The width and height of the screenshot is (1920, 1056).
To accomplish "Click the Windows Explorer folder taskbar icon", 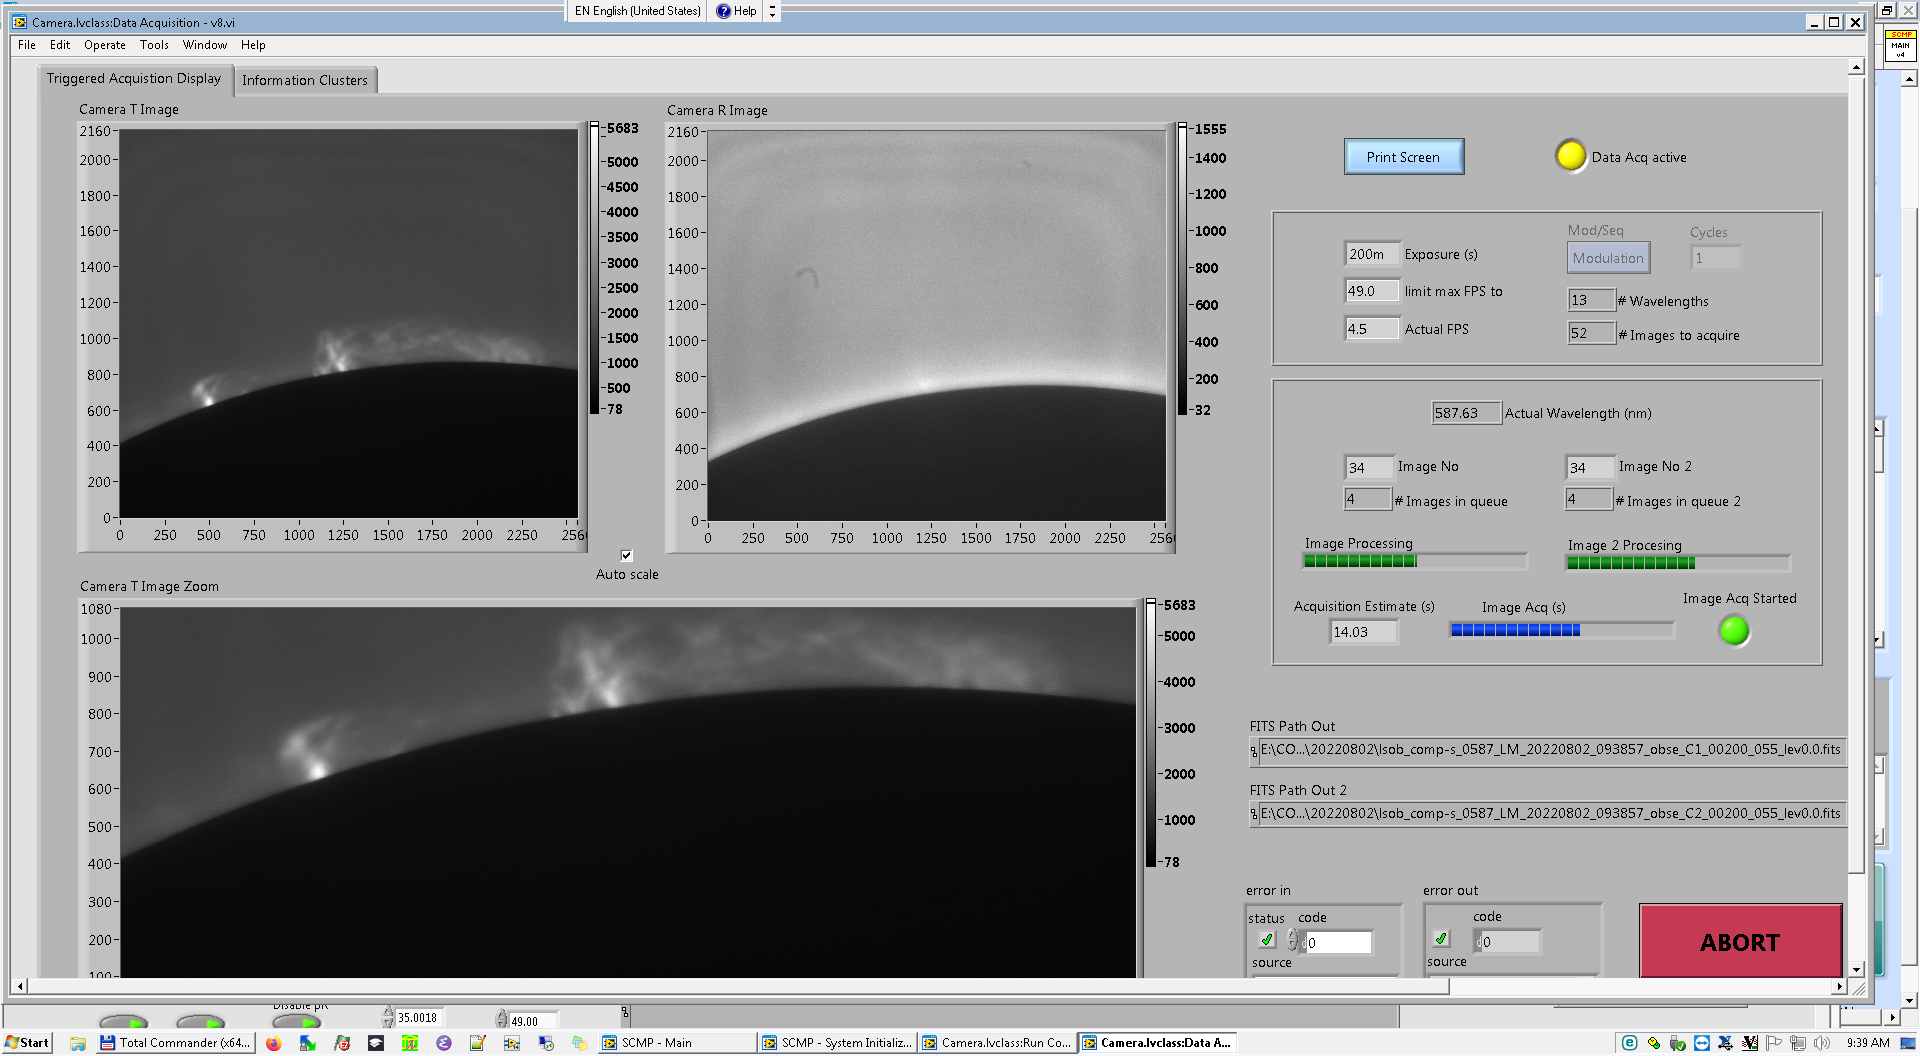I will pos(78,1043).
